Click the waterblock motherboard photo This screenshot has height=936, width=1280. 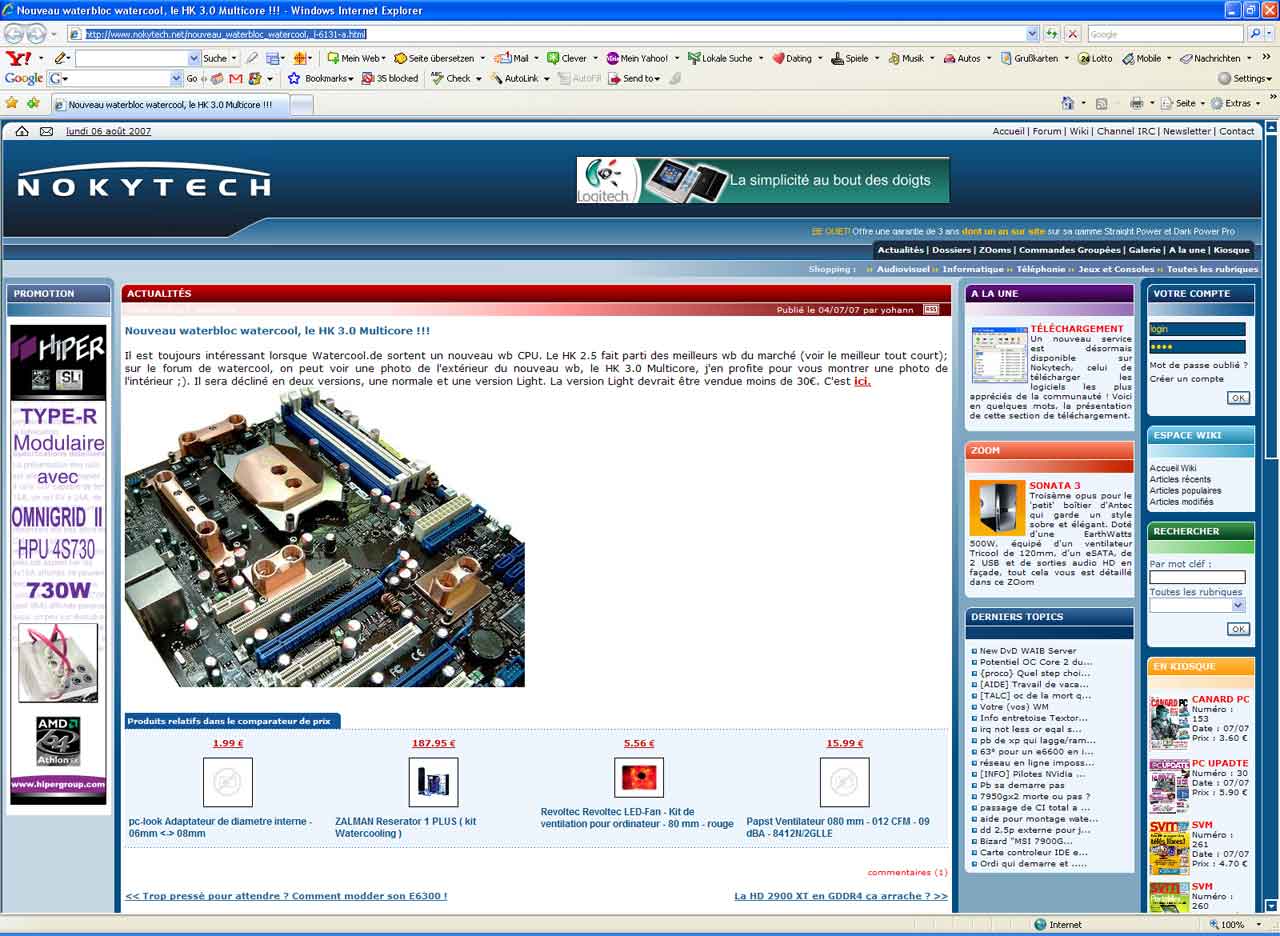pyautogui.click(x=324, y=538)
